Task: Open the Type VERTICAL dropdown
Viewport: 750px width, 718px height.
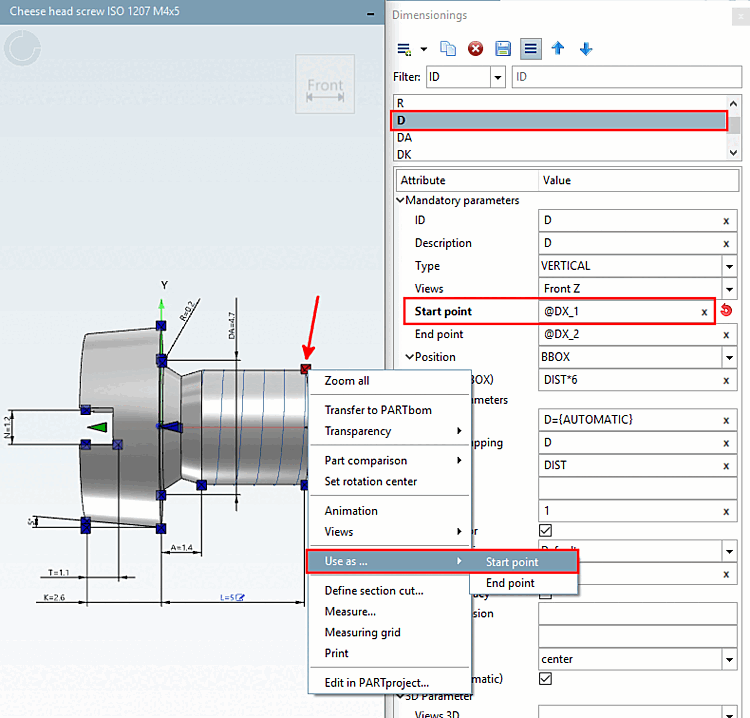Action: [x=730, y=266]
